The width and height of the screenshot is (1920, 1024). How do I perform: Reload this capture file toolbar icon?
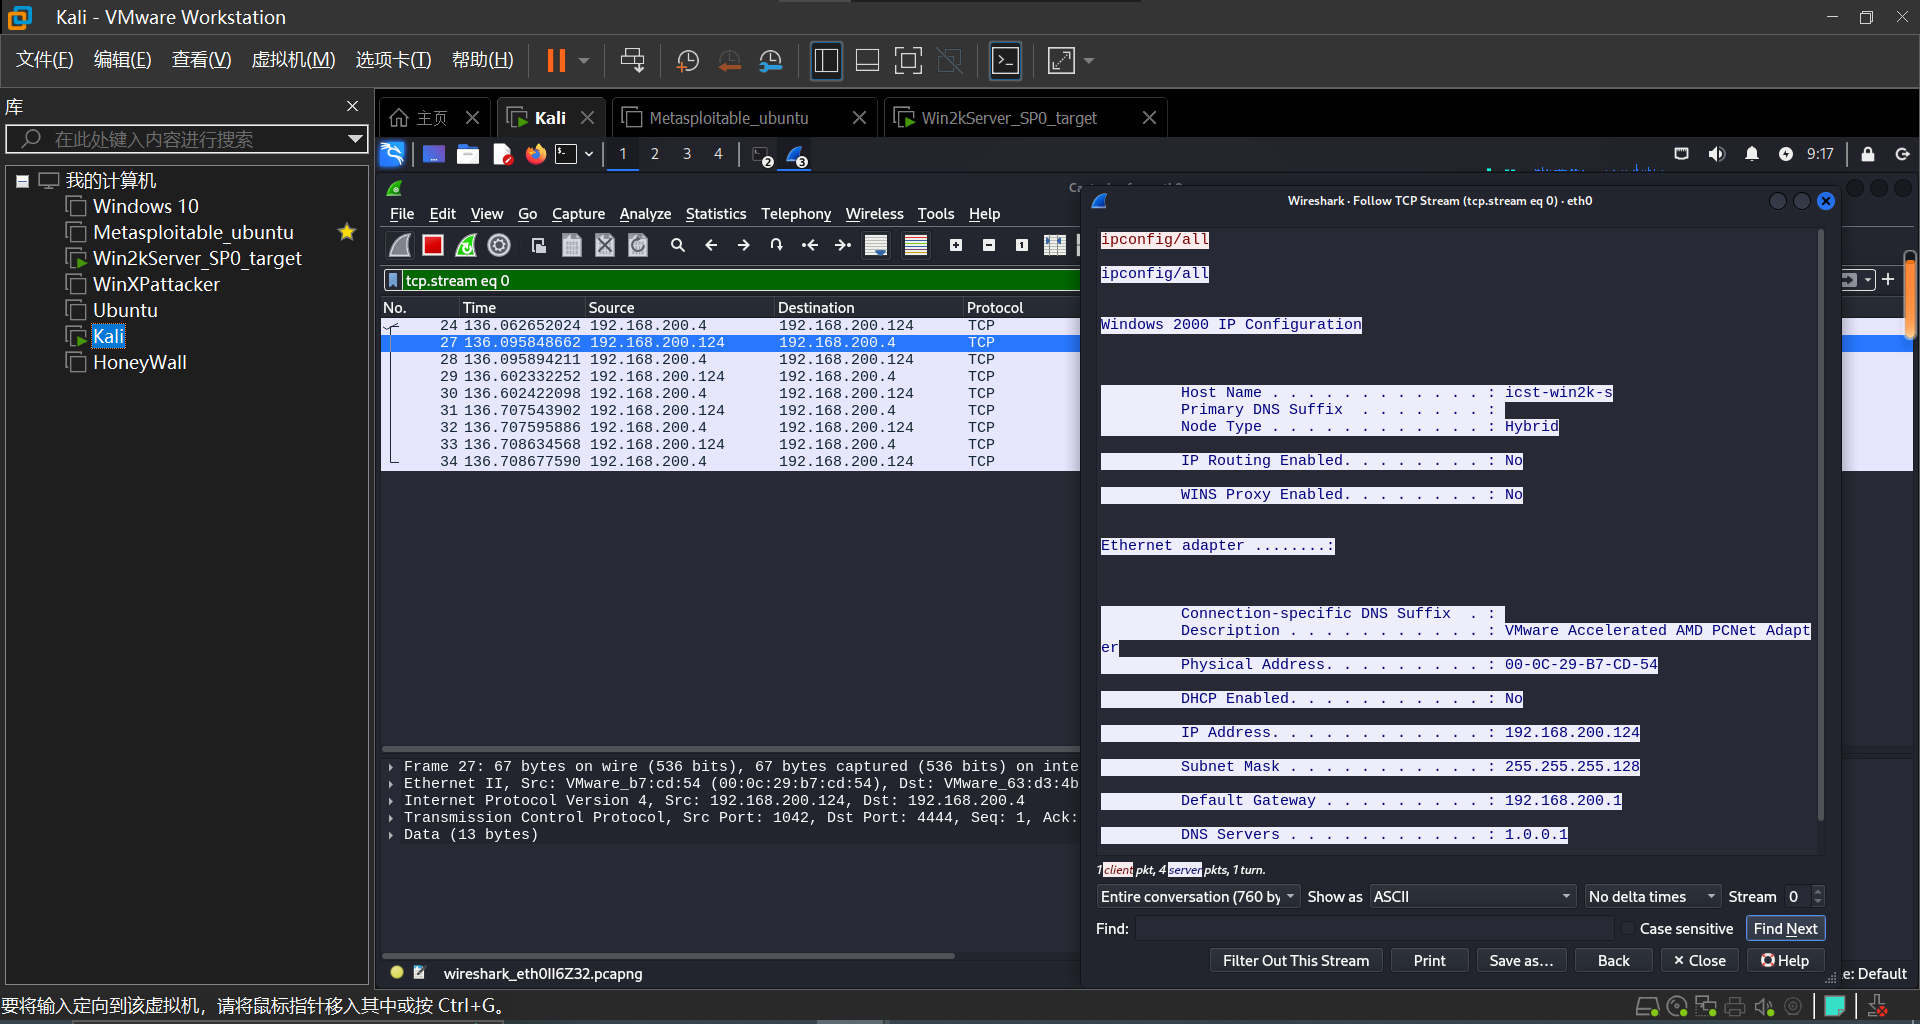coord(638,245)
